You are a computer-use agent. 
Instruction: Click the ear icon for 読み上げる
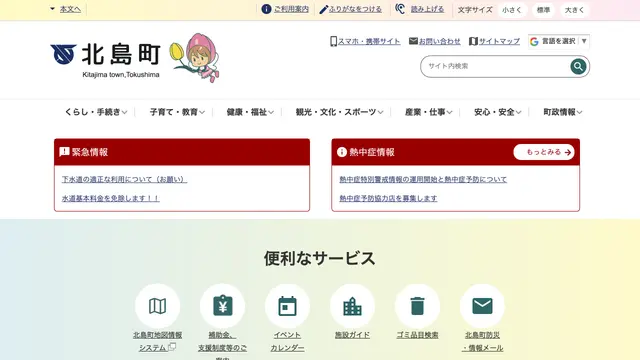click(400, 9)
